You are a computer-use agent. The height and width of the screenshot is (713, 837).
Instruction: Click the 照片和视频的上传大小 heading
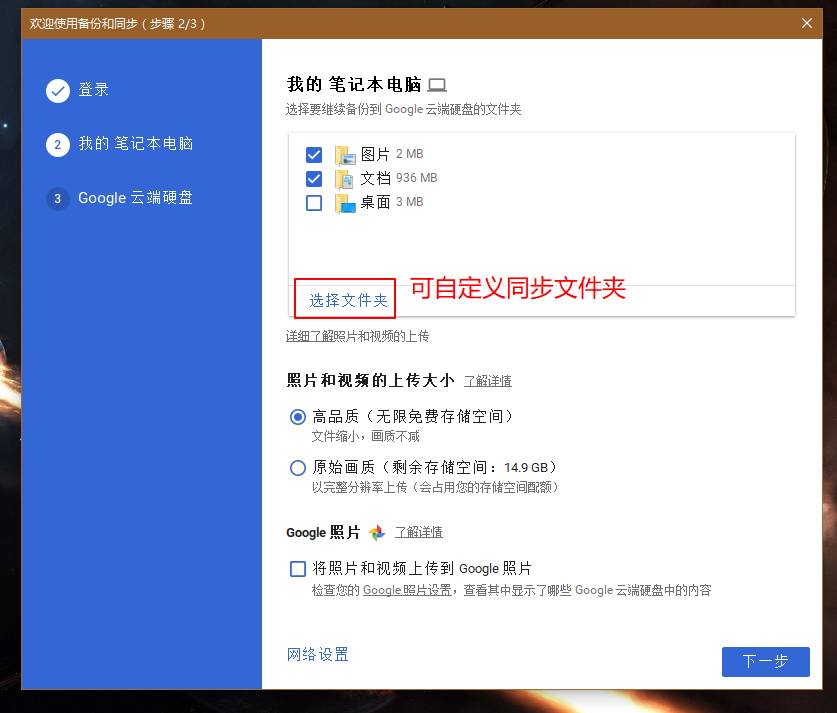370,381
